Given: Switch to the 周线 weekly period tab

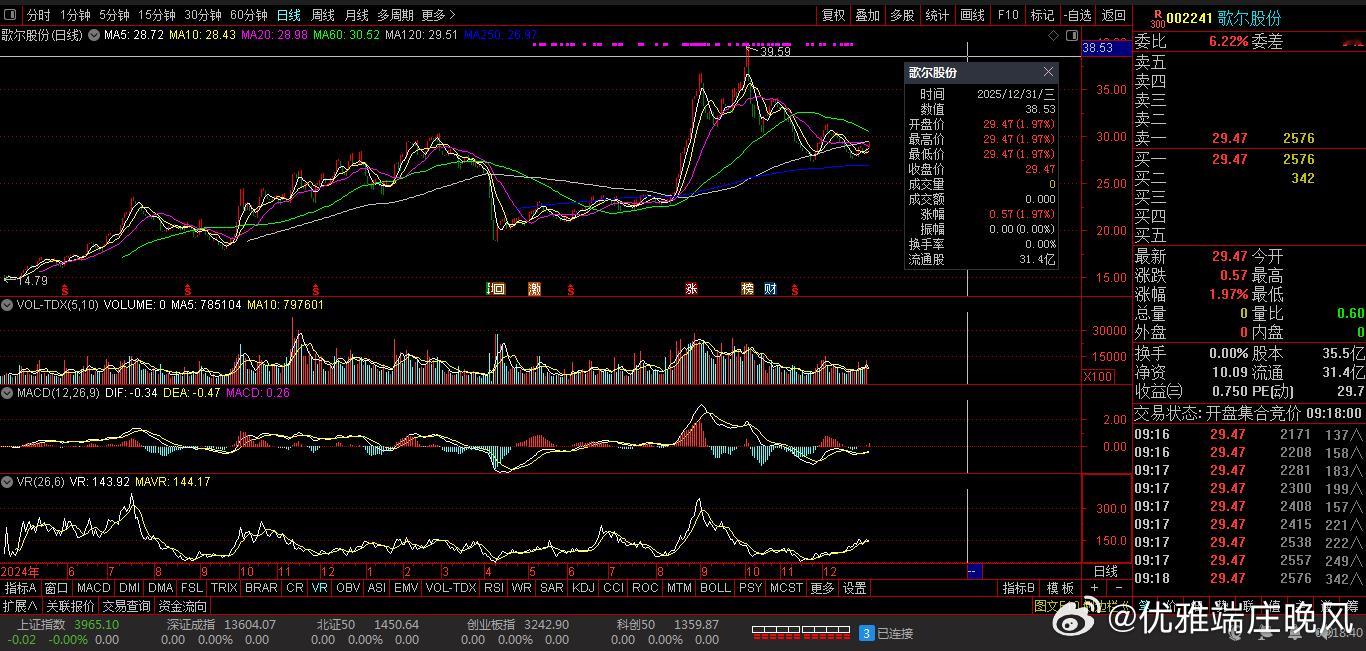Looking at the screenshot, I should coord(322,15).
